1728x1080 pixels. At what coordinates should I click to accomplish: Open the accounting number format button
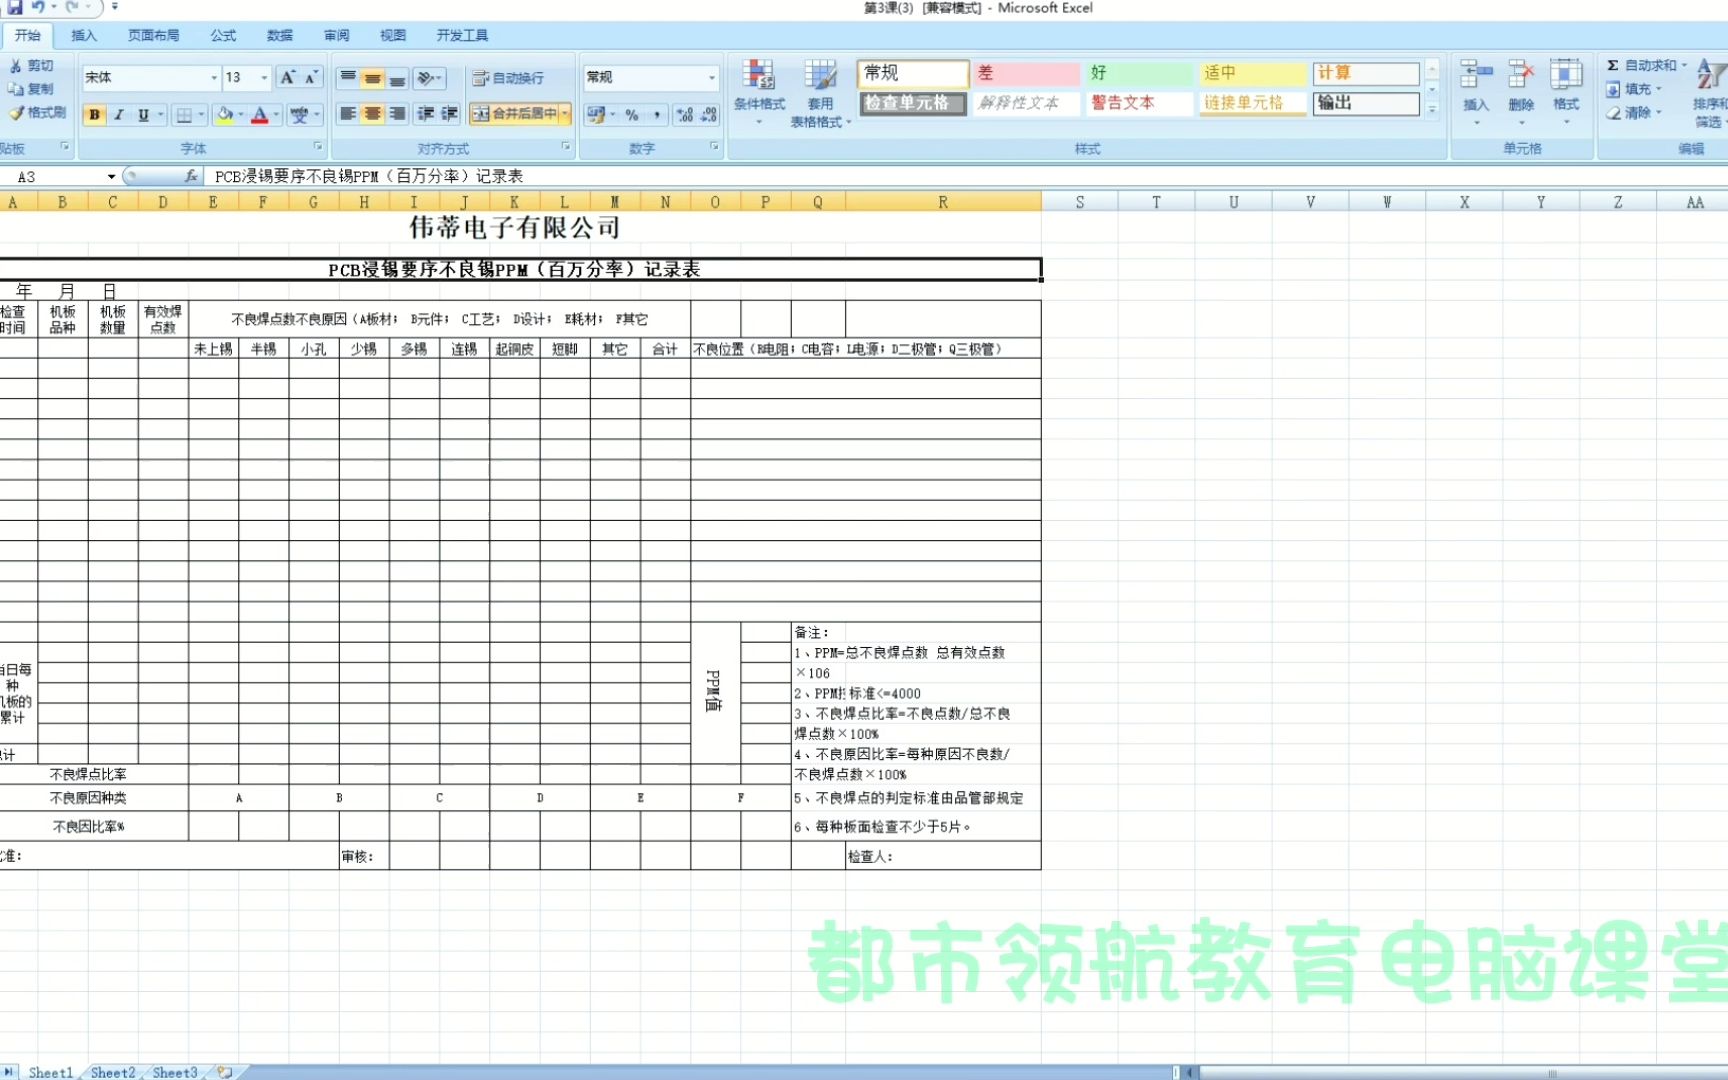pyautogui.click(x=600, y=114)
